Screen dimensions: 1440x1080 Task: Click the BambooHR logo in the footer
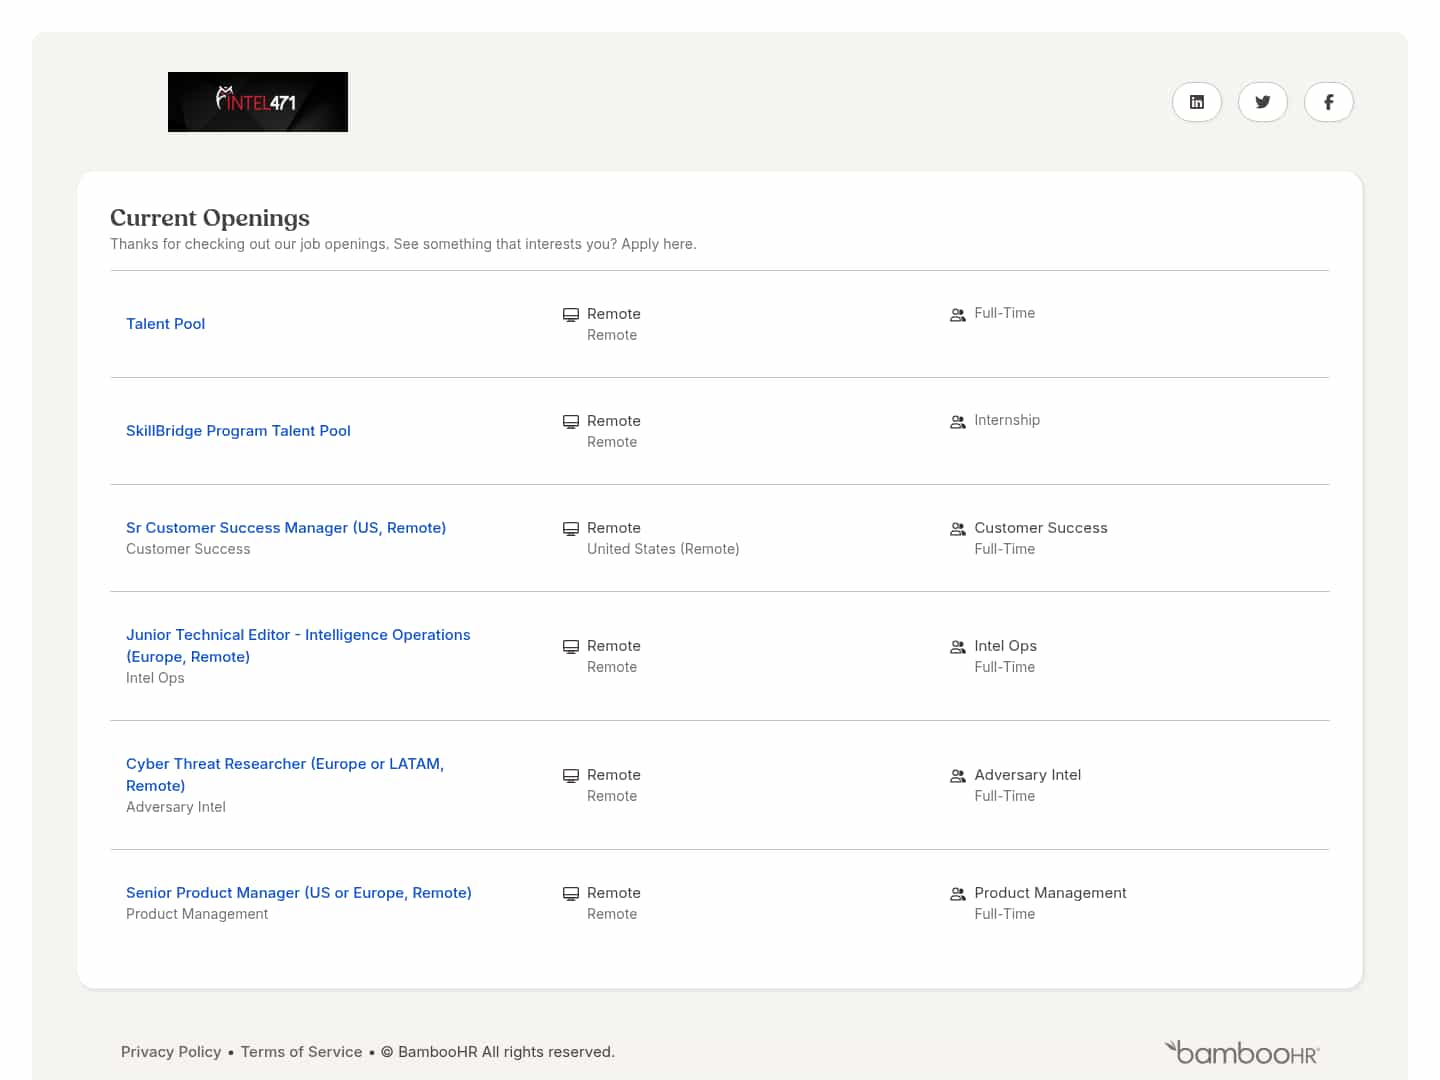click(1241, 1051)
